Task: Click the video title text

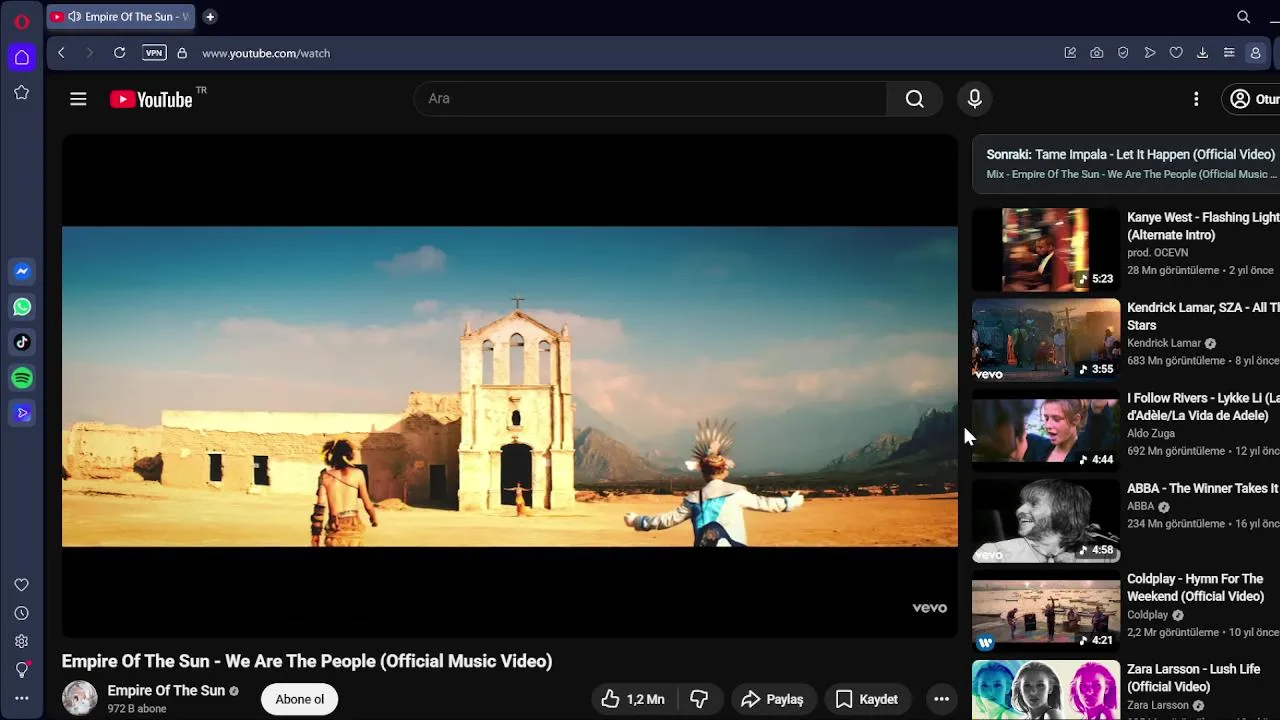Action: [x=307, y=661]
